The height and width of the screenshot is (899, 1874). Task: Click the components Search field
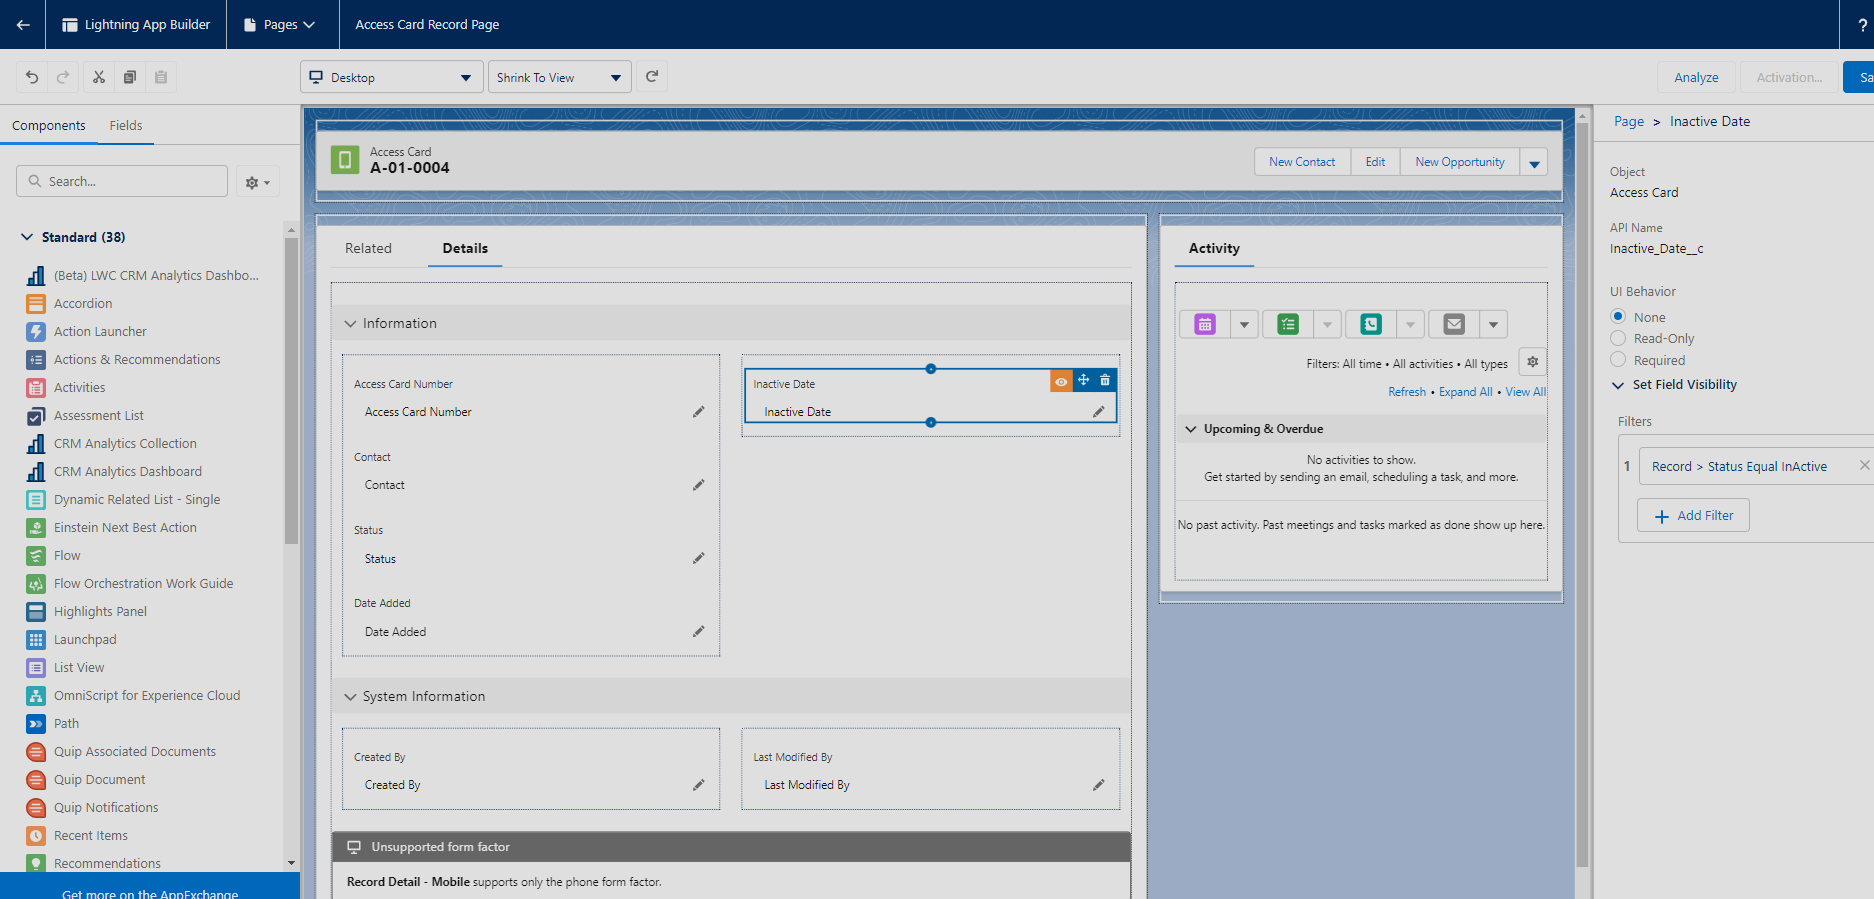[122, 181]
